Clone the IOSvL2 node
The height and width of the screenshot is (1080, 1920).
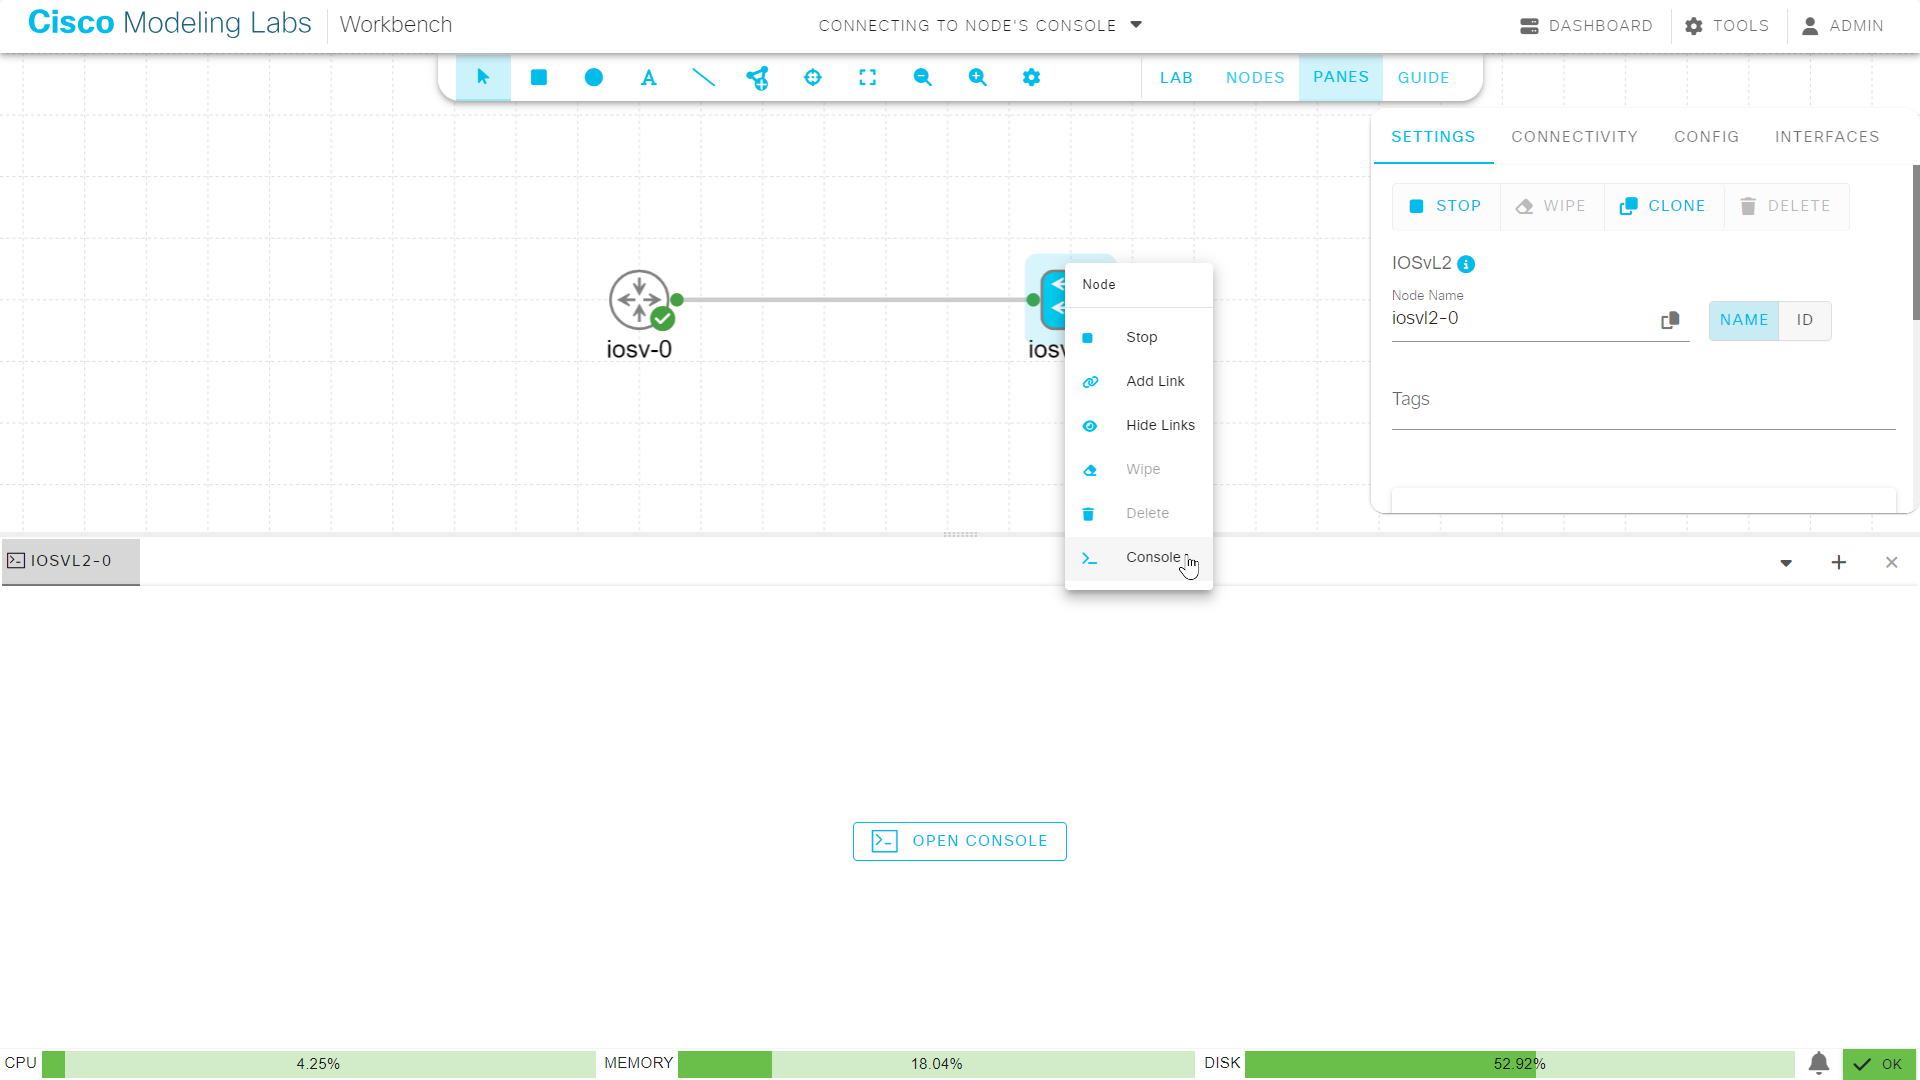pyautogui.click(x=1663, y=206)
